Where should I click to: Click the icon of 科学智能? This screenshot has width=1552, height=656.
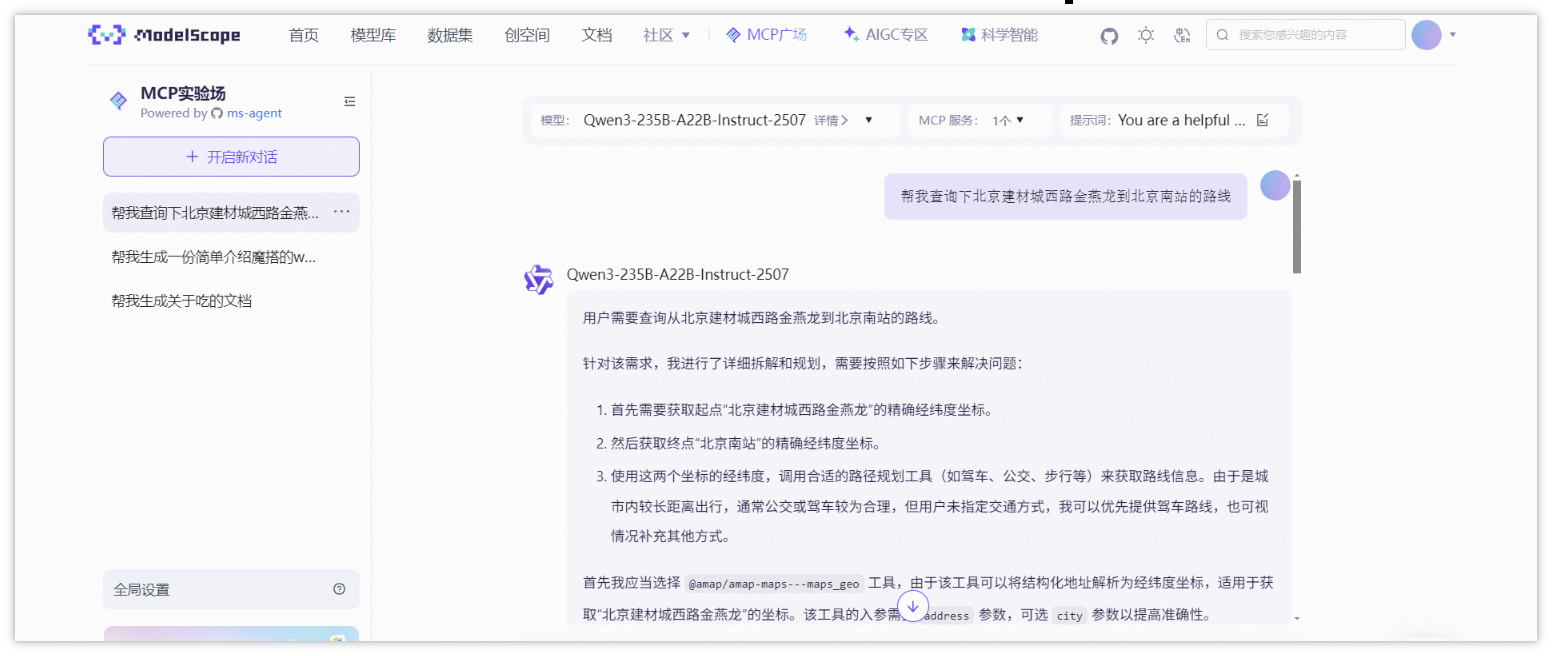(x=968, y=35)
